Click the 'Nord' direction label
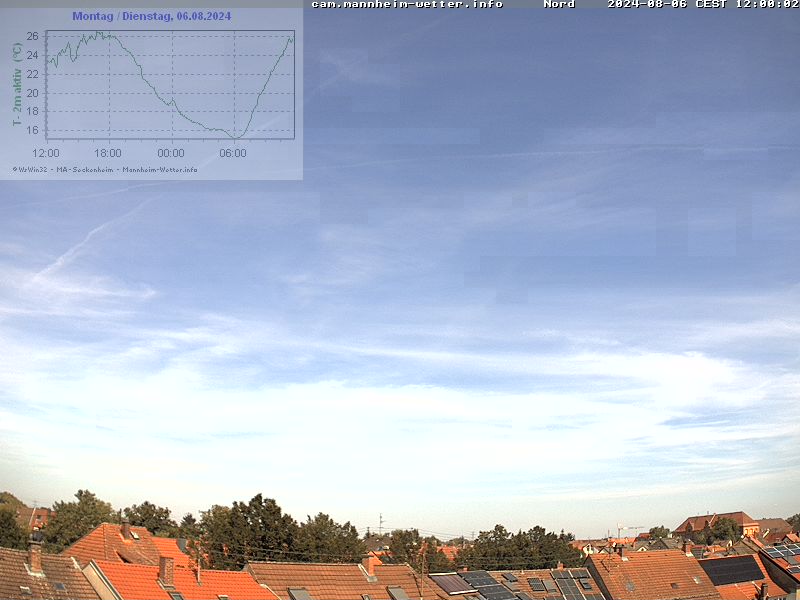 pyautogui.click(x=559, y=5)
